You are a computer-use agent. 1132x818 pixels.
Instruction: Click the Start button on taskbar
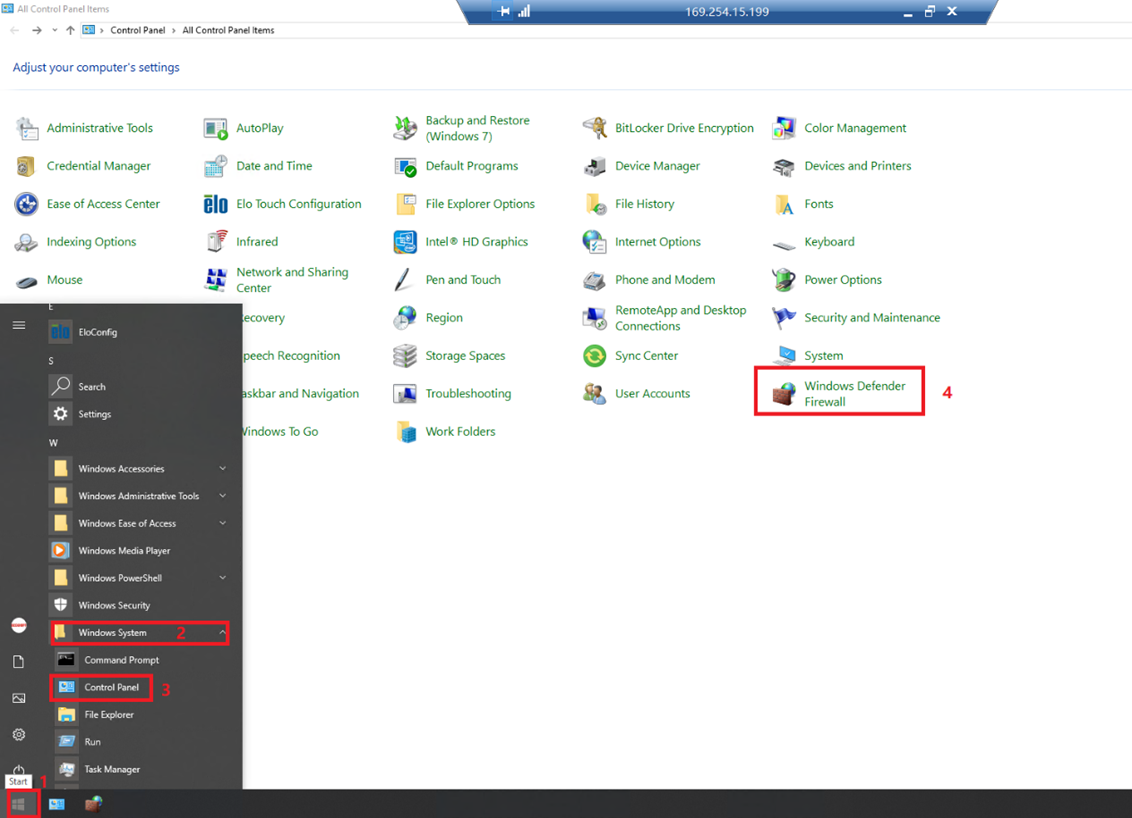coord(19,804)
